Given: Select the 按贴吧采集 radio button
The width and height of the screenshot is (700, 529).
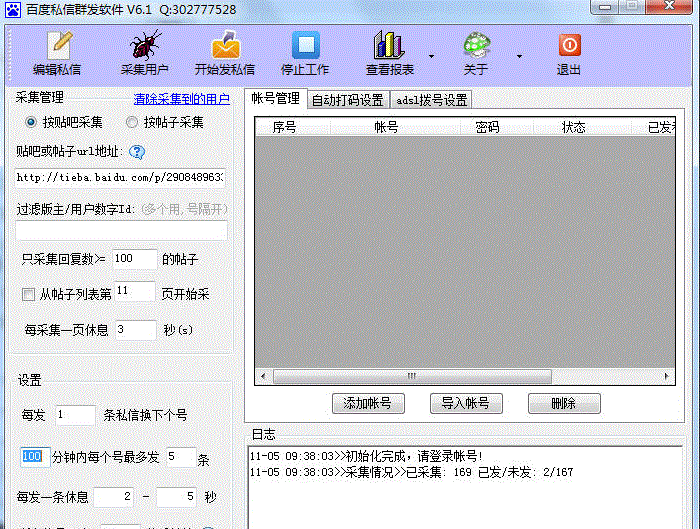Looking at the screenshot, I should coord(31,122).
